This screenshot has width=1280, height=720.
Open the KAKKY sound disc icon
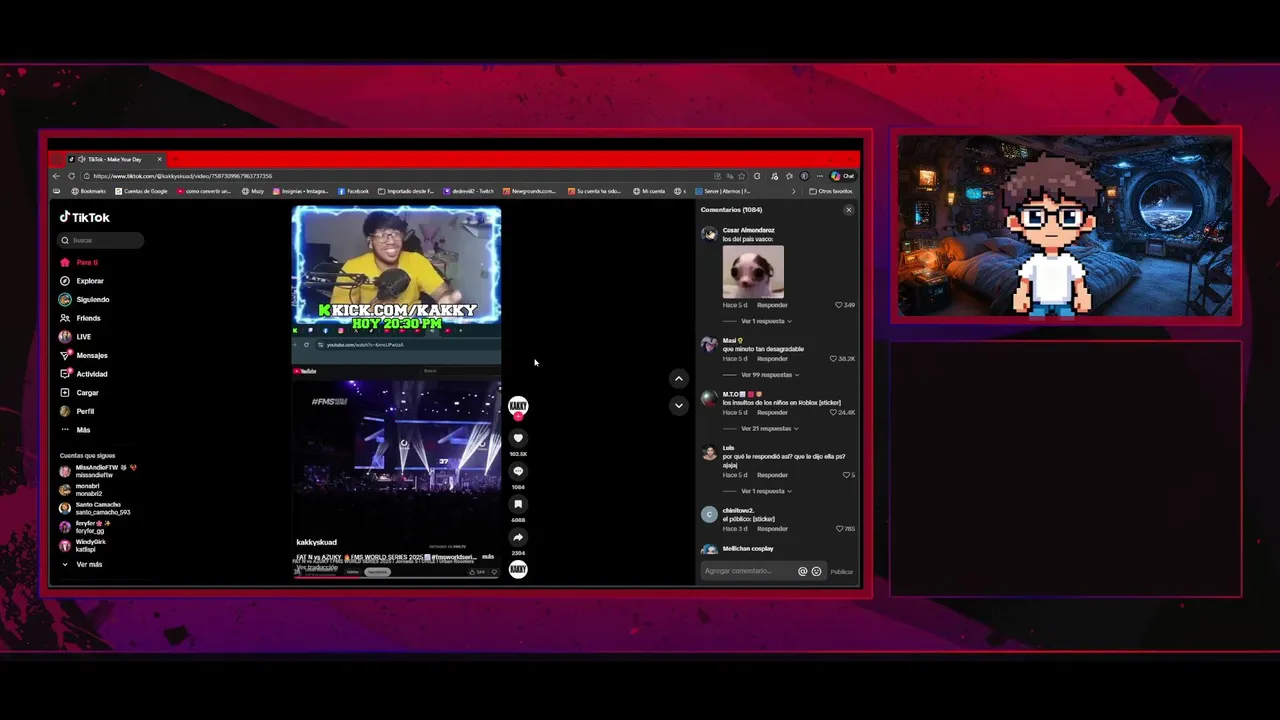coord(518,569)
